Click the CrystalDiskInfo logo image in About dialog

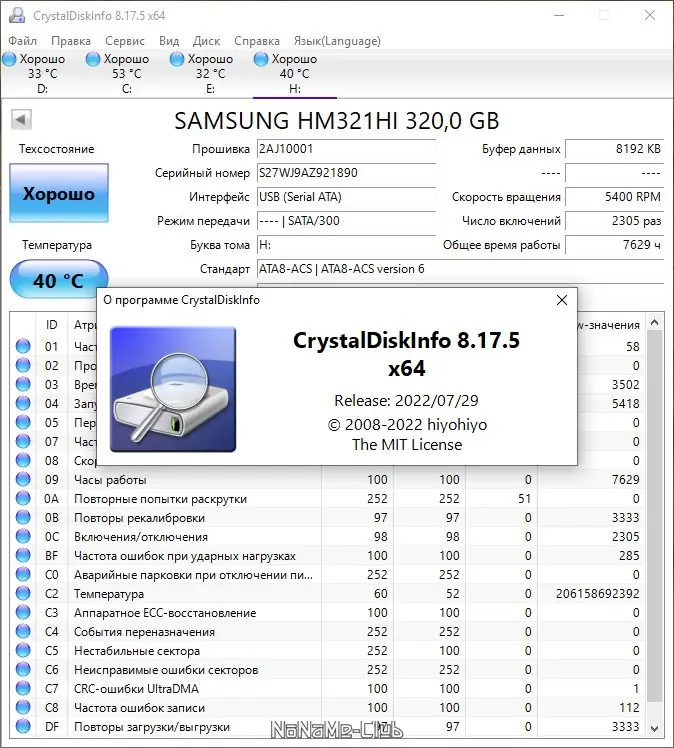point(173,389)
